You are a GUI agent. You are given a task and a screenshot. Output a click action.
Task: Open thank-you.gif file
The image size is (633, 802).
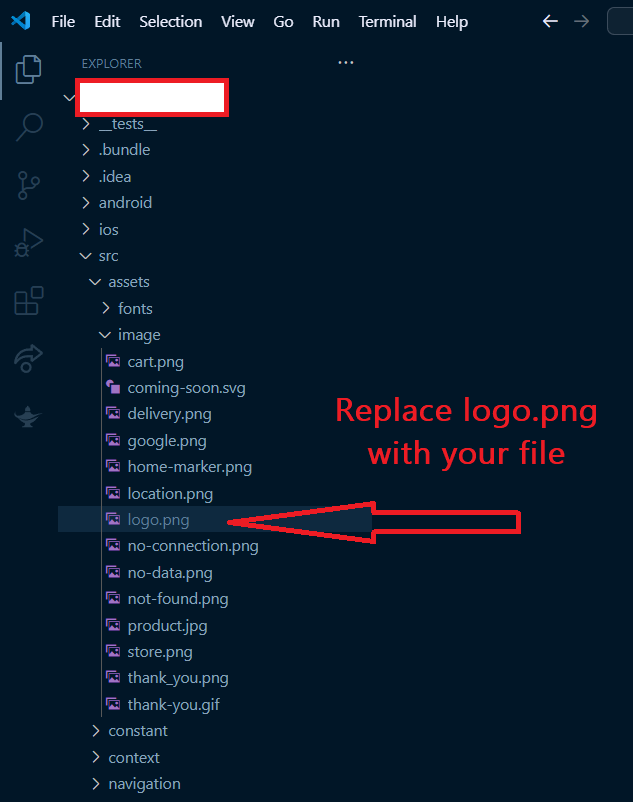point(173,705)
